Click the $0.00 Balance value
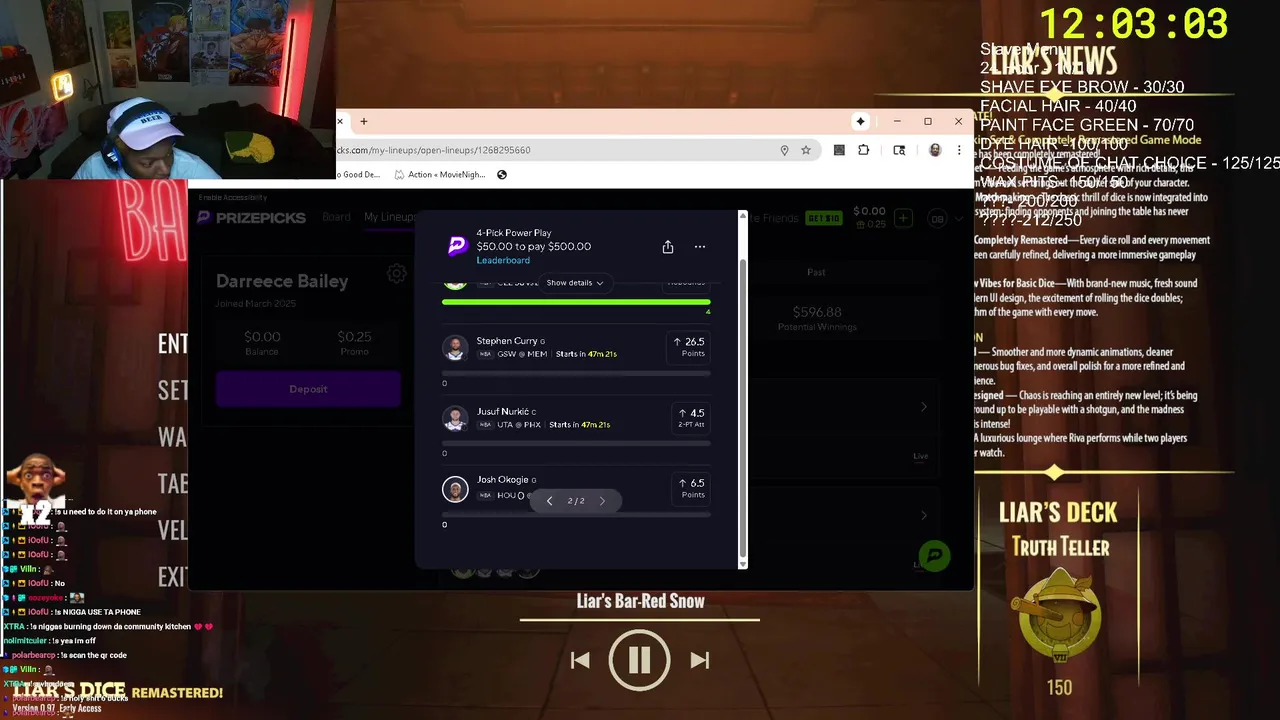Viewport: 1280px width, 720px height. point(262,337)
